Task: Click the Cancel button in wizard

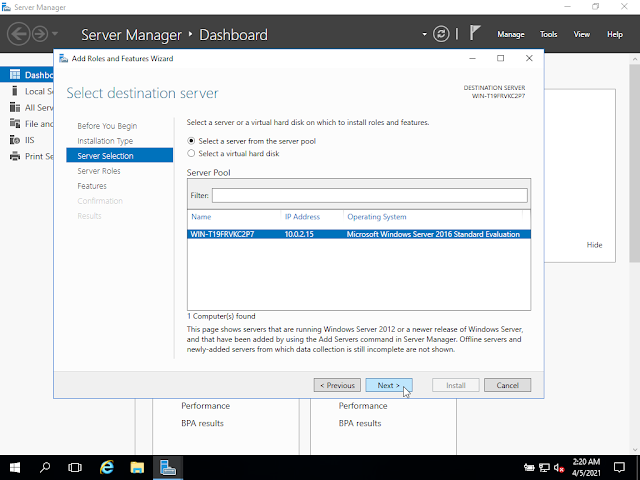Action: click(507, 385)
